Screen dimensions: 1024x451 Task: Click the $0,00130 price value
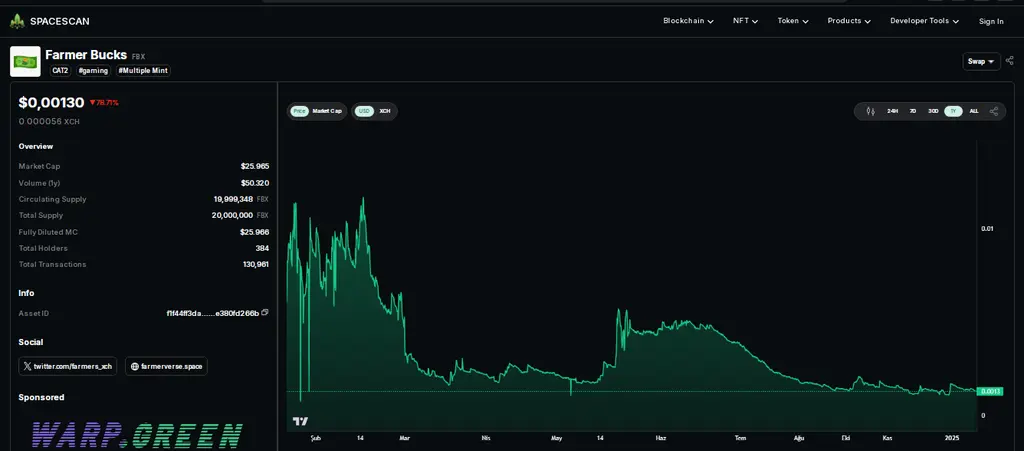[52, 102]
